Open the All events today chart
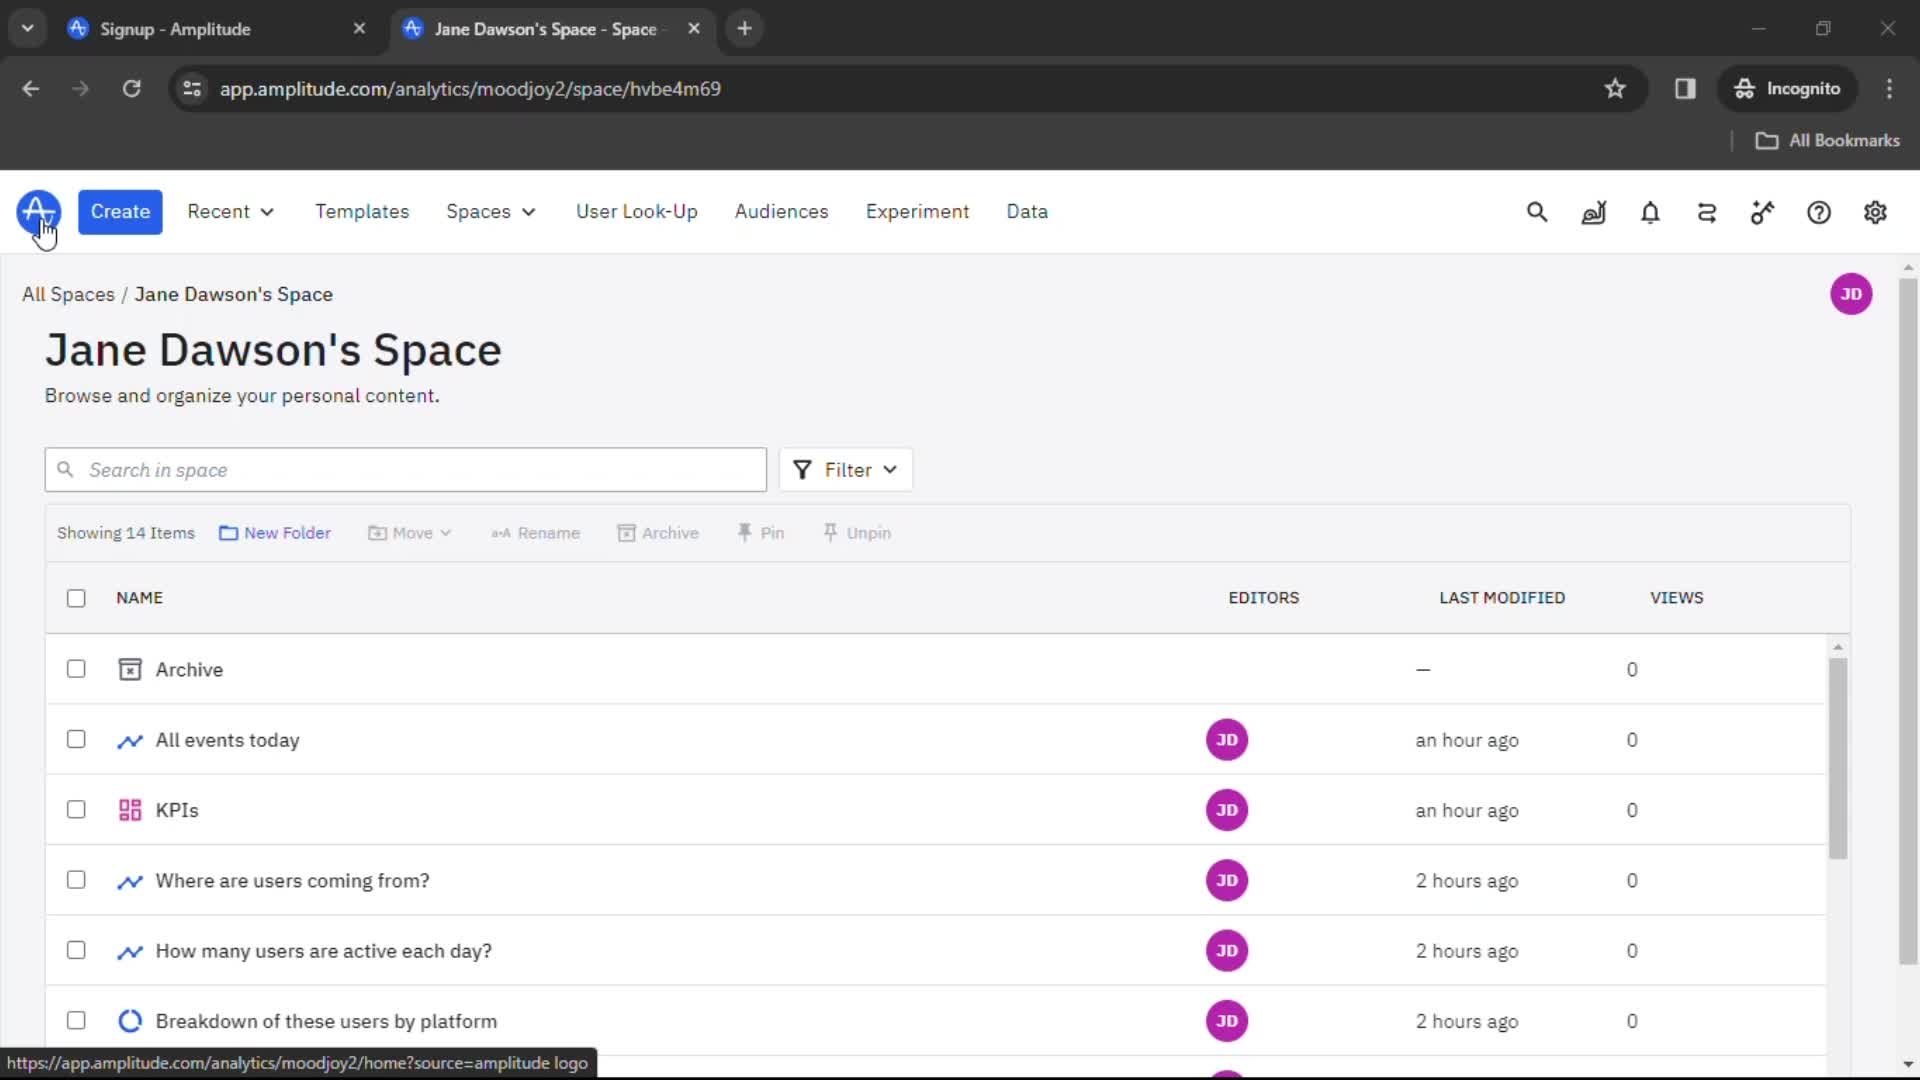This screenshot has width=1920, height=1080. 228,740
